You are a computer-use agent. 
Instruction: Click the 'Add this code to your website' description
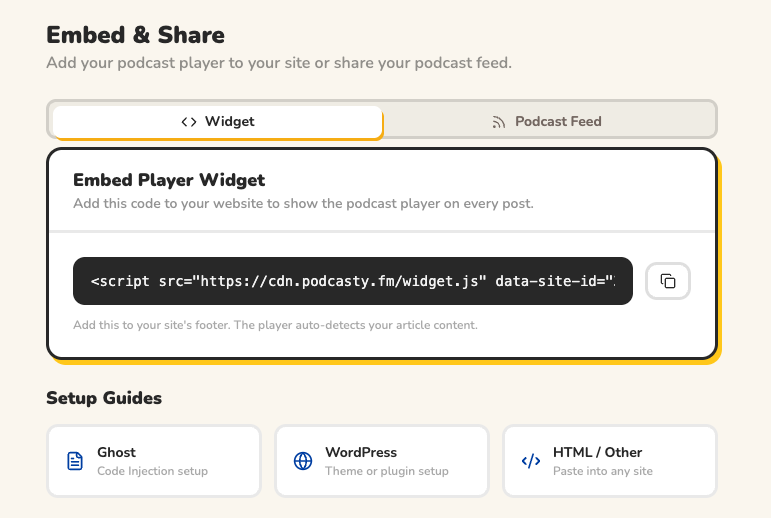(303, 203)
